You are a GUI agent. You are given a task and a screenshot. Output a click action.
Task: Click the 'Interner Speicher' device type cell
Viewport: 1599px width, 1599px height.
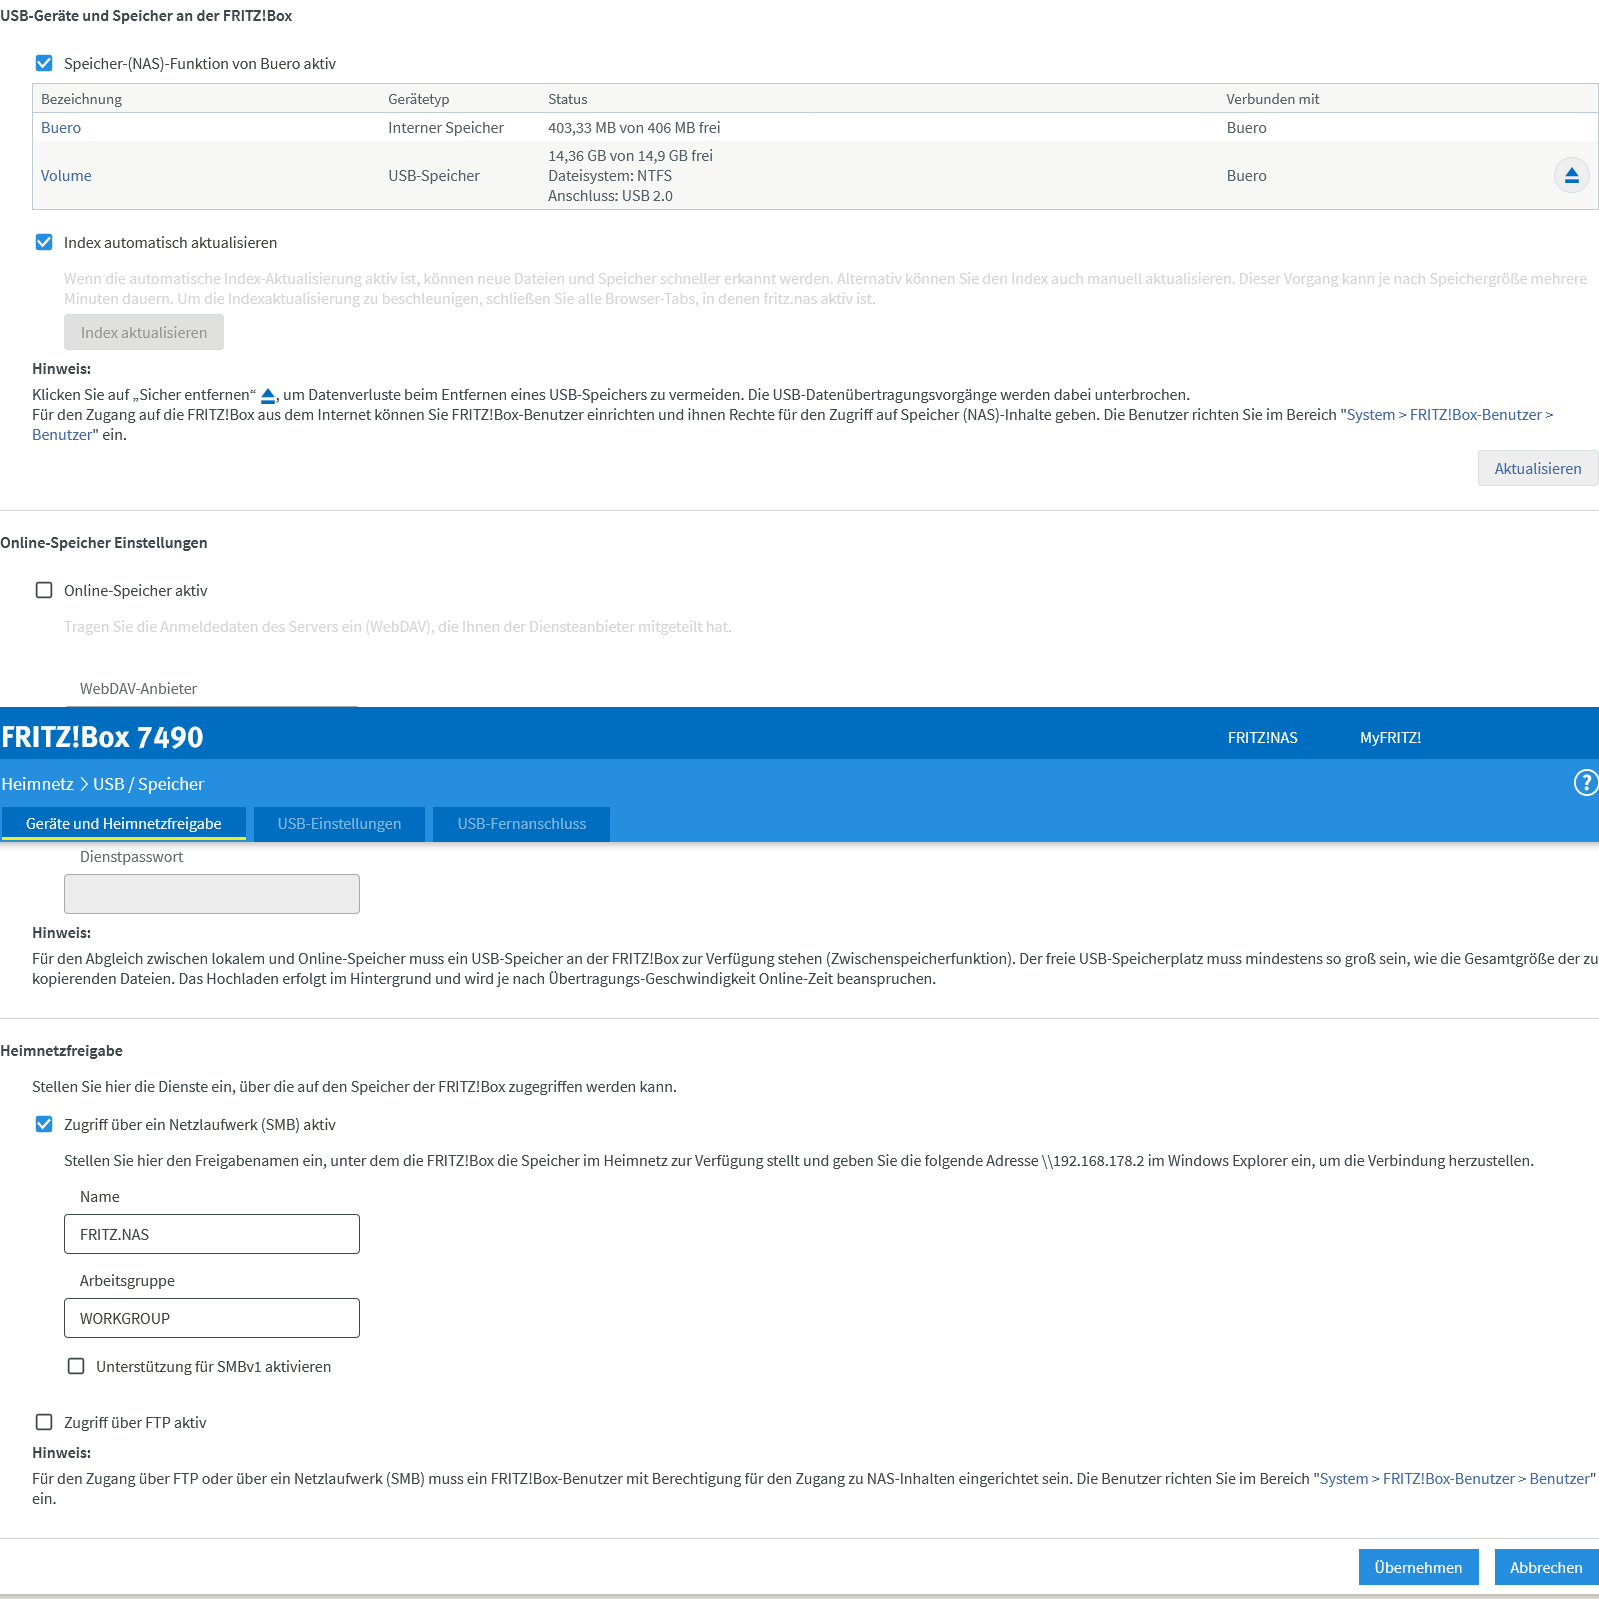[x=446, y=127]
